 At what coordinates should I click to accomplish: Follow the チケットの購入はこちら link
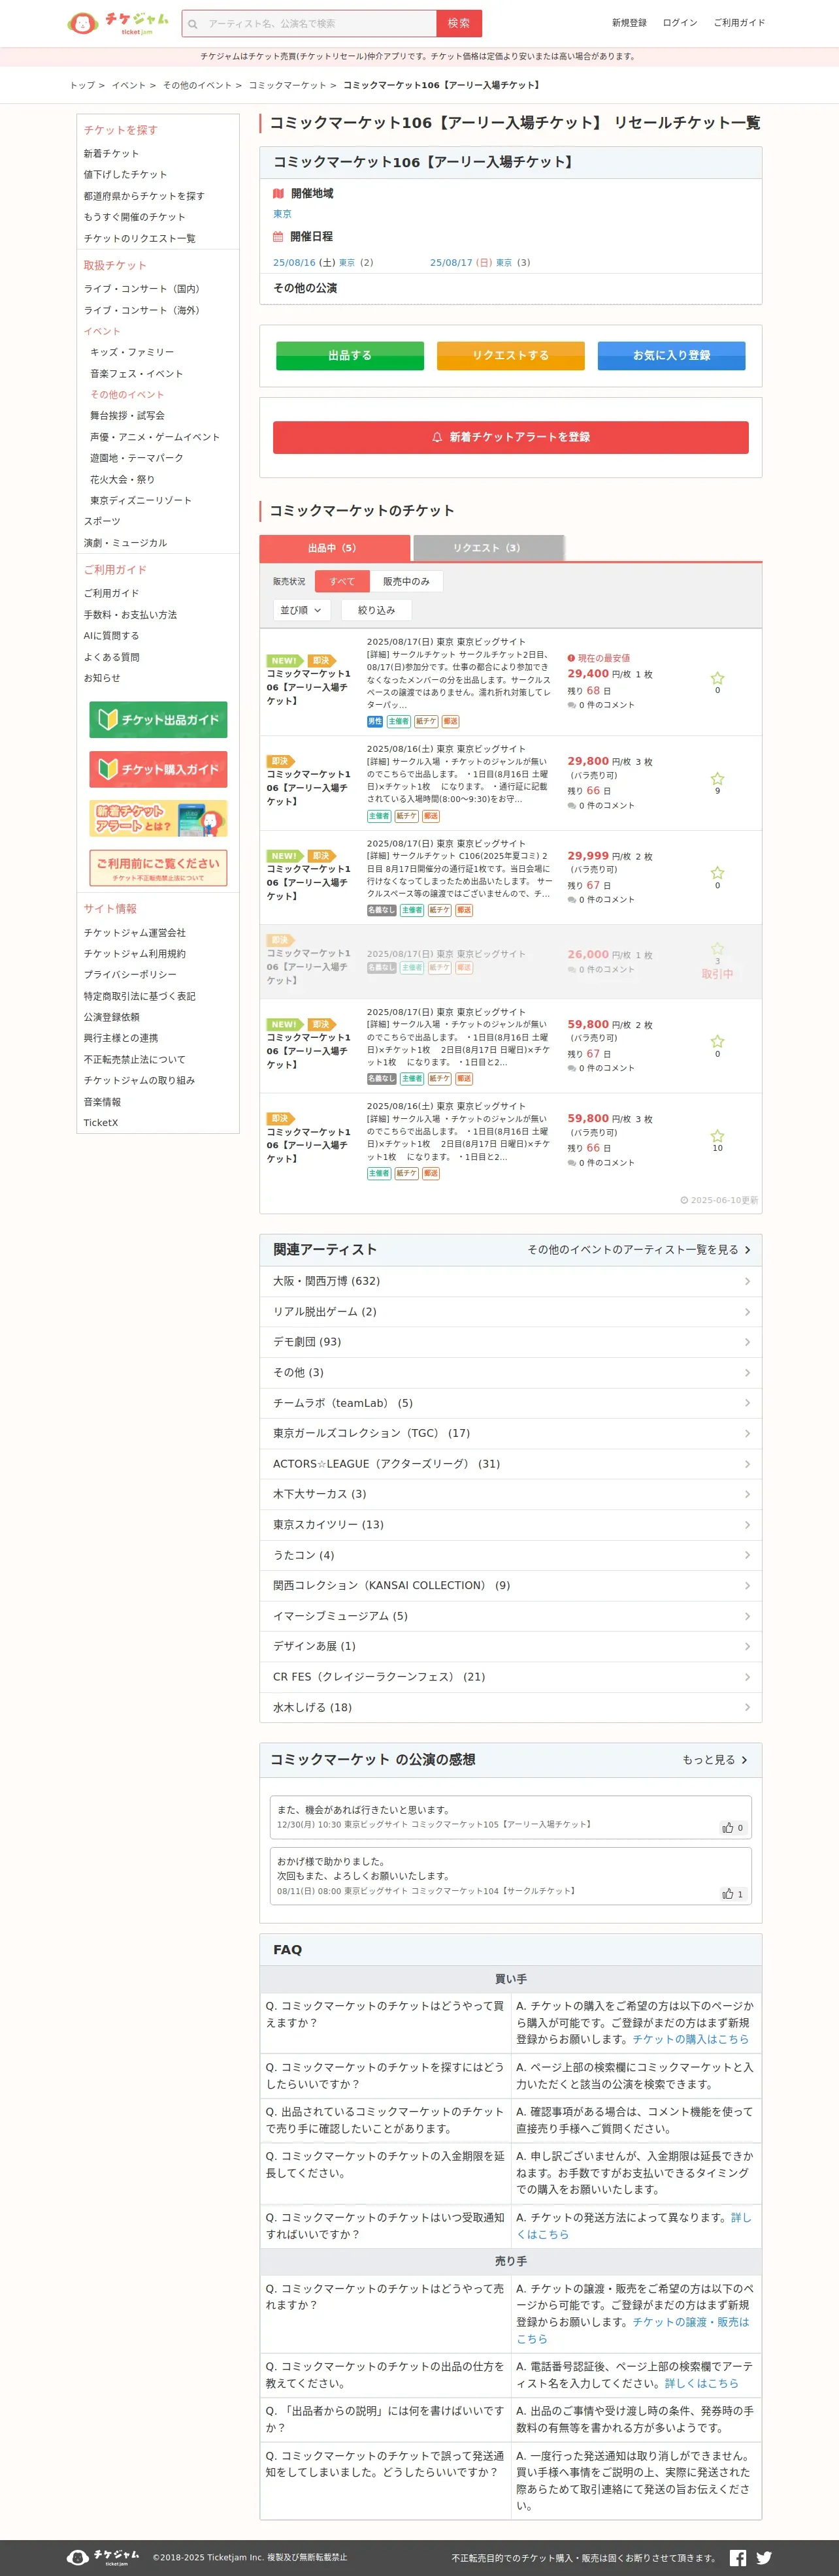[690, 2039]
